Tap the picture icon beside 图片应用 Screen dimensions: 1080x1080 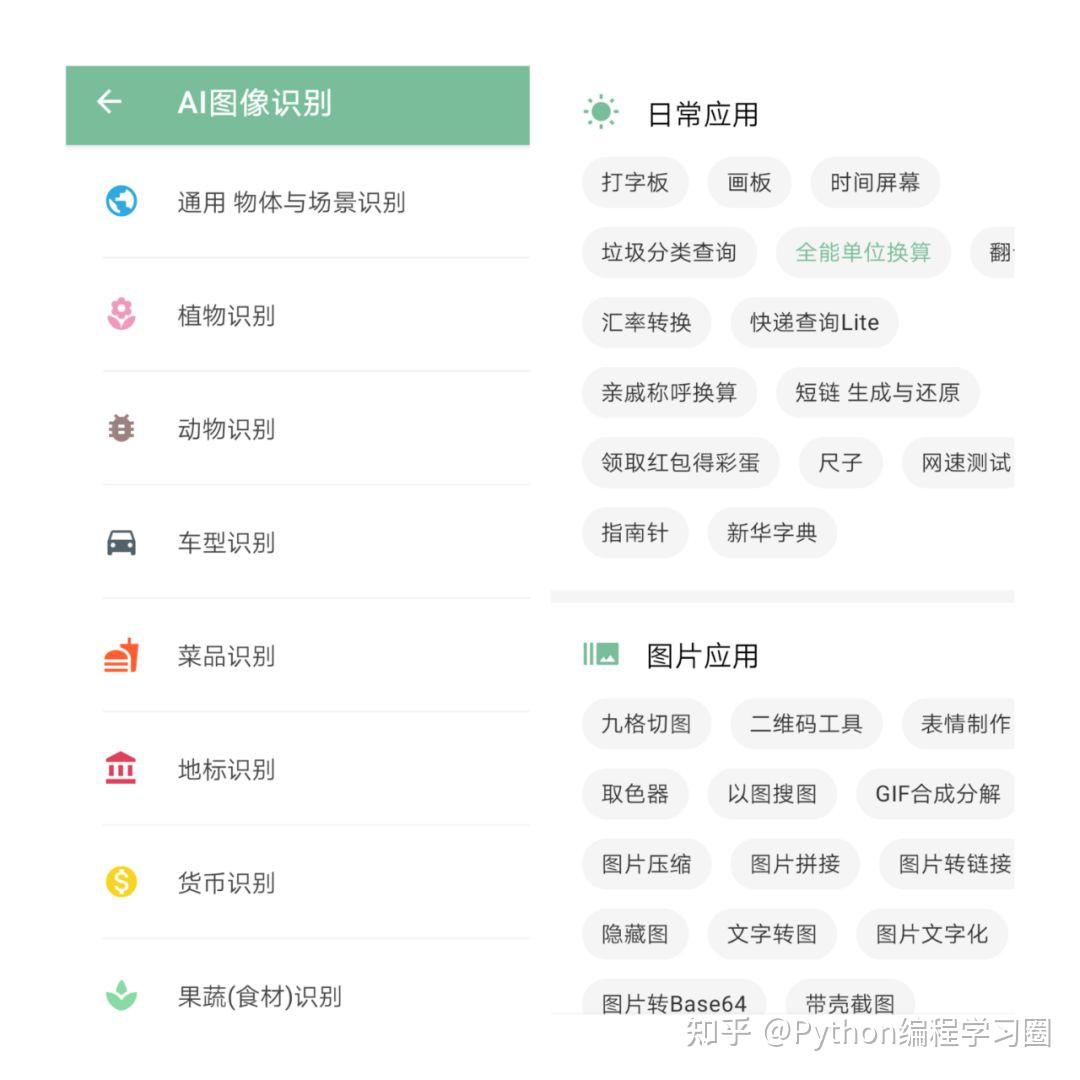600,654
